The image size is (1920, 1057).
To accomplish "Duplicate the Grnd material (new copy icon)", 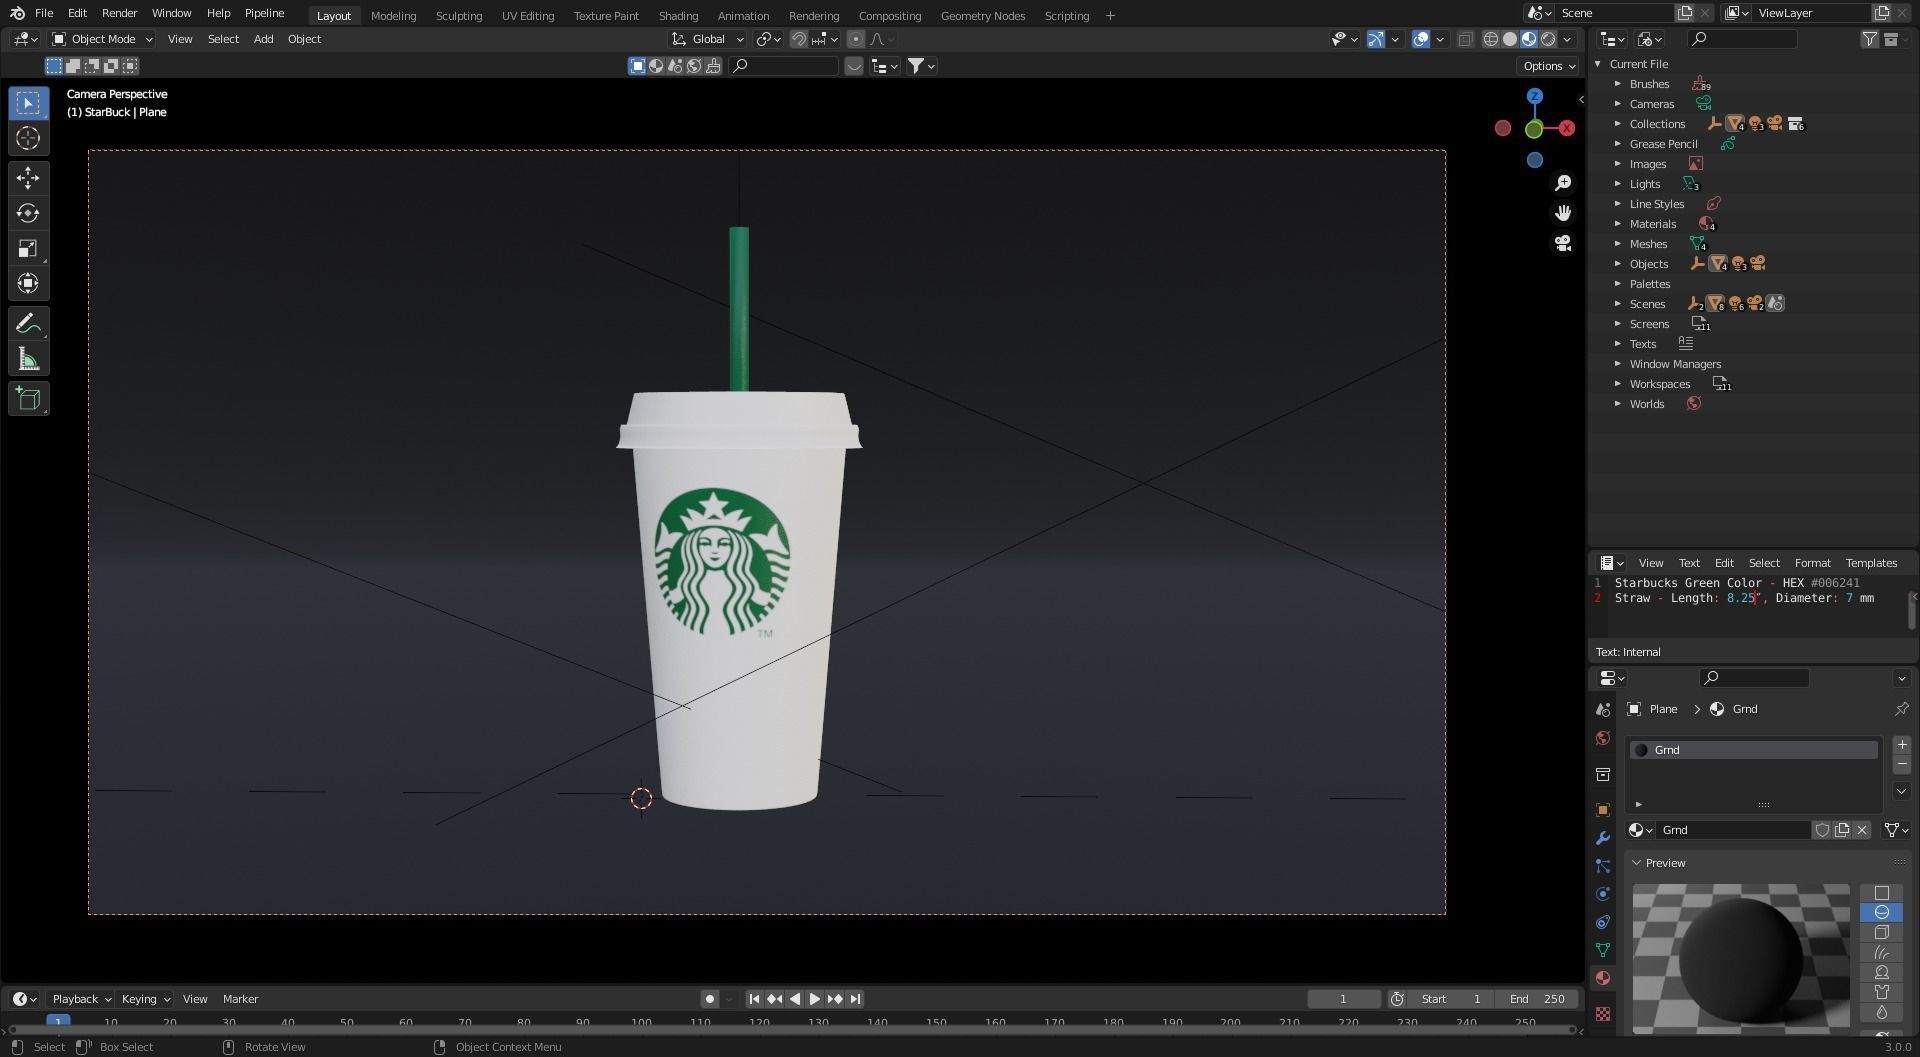I will click(1842, 830).
